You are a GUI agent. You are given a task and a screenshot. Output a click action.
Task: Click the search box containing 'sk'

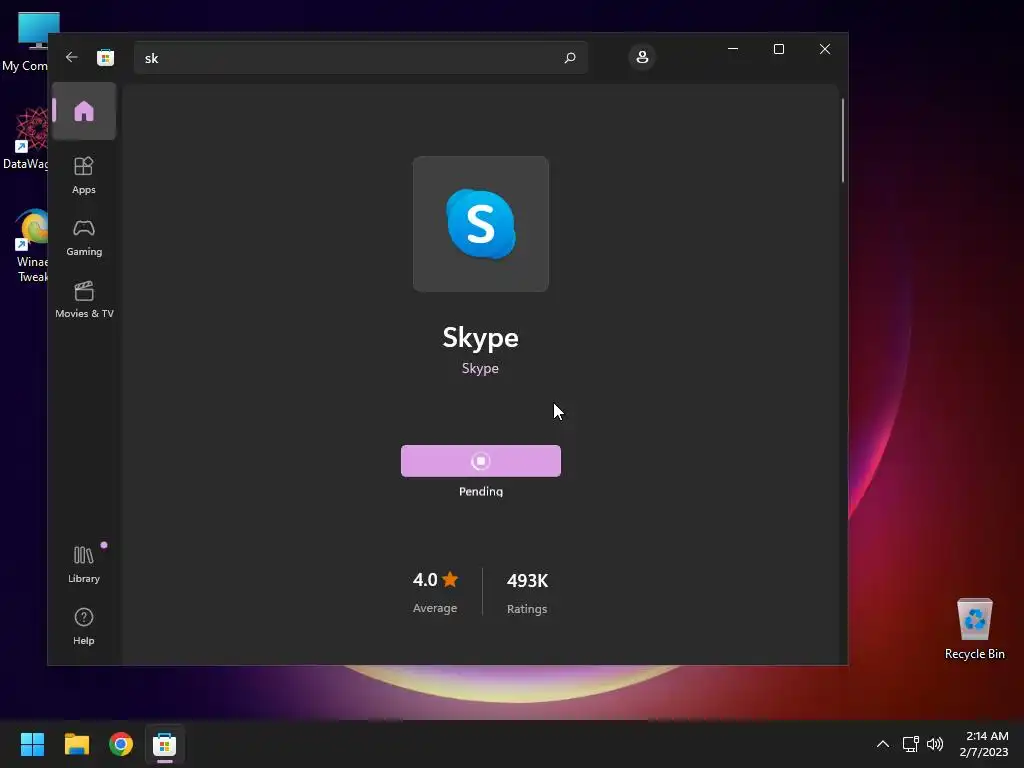pyautogui.click(x=360, y=57)
